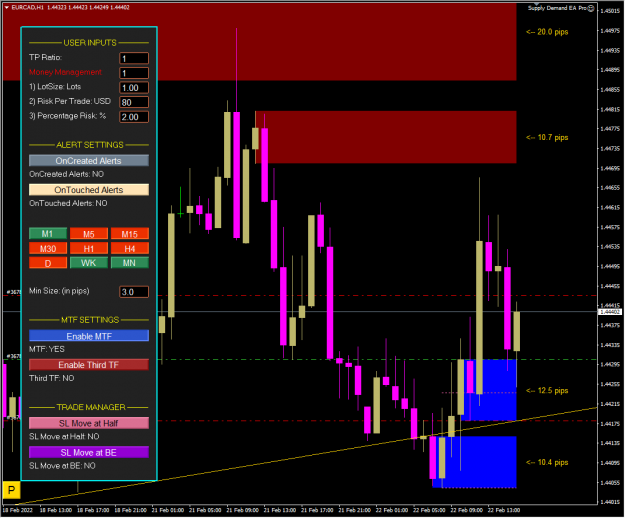This screenshot has width=625, height=518.
Task: Click the smiley face icon next to Supply Demand EA Pro
Action: (x=591, y=8)
